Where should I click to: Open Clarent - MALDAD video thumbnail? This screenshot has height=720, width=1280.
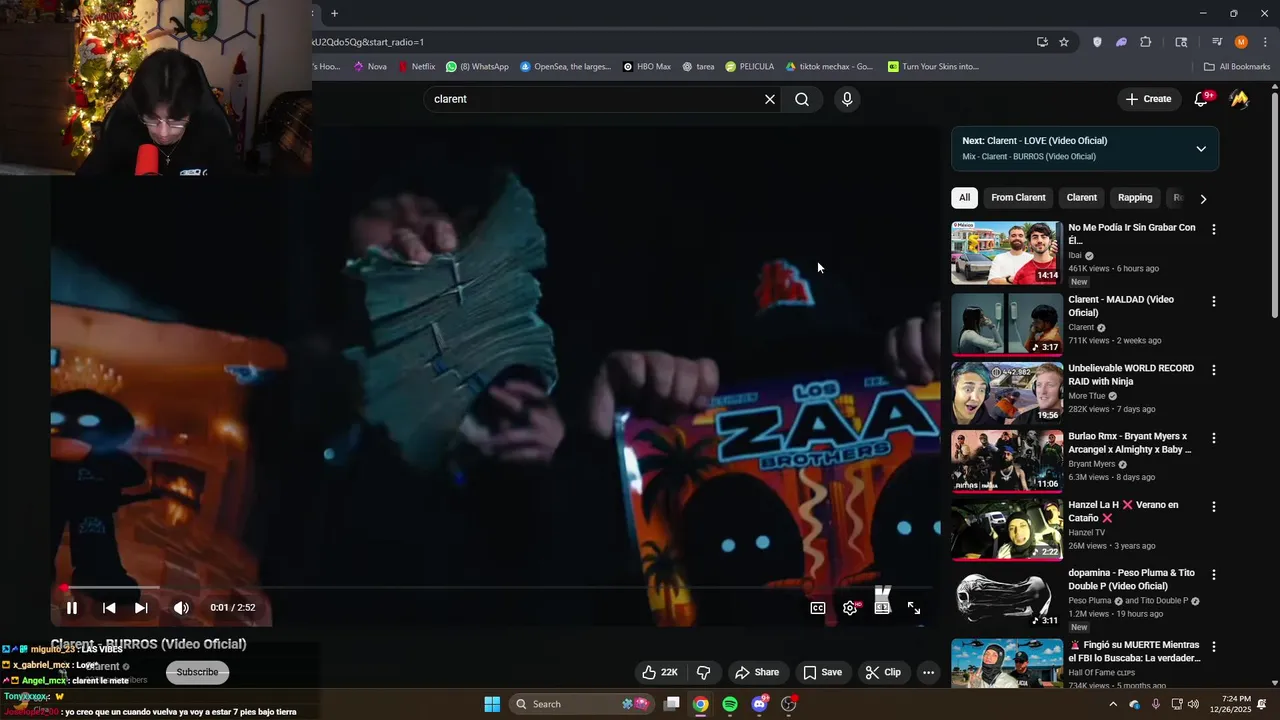coord(1007,324)
